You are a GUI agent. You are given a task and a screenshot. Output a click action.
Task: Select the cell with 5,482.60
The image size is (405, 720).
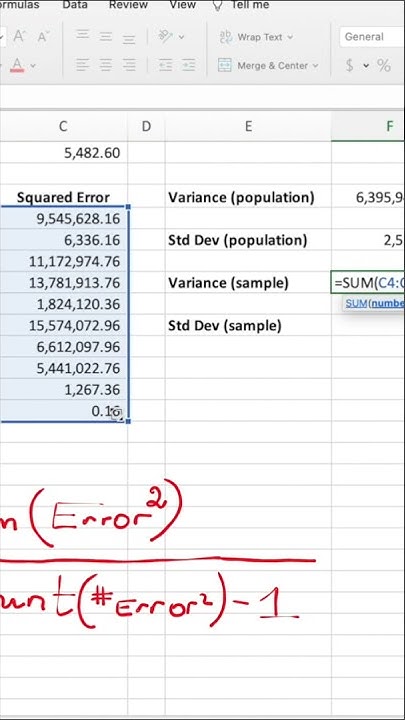click(63, 153)
